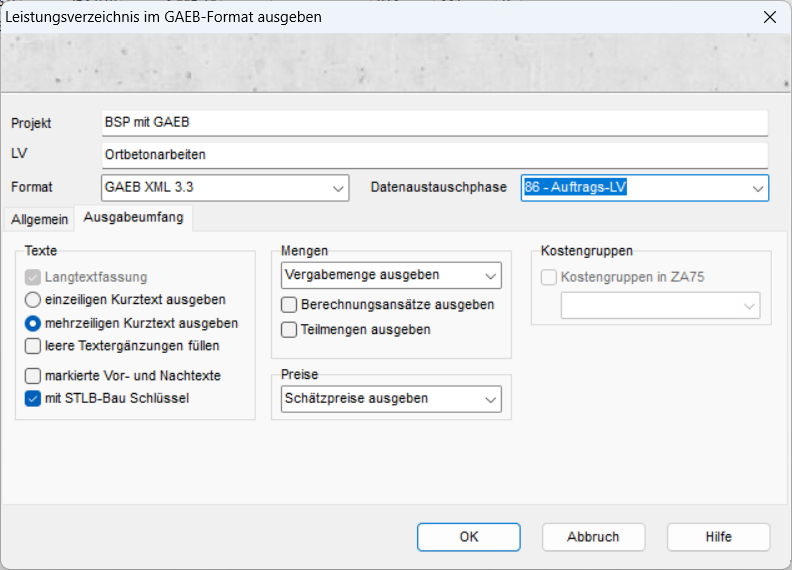Click the disabled Kostengruppen dropdown arrow
The height and width of the screenshot is (570, 792).
click(x=749, y=307)
